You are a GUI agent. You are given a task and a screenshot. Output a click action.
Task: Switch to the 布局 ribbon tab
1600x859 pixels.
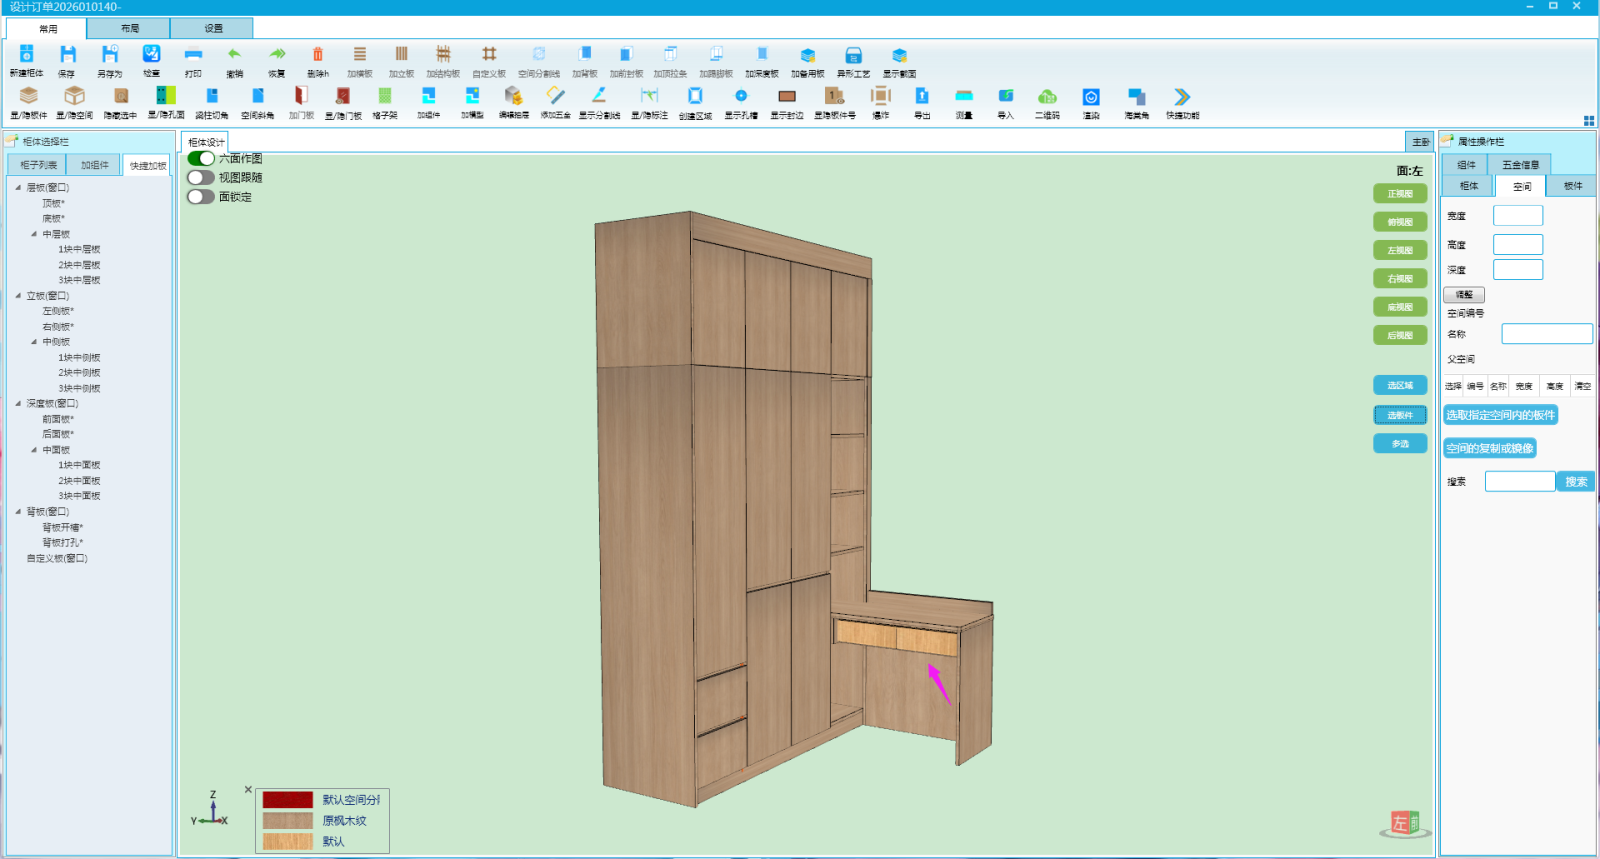(129, 28)
